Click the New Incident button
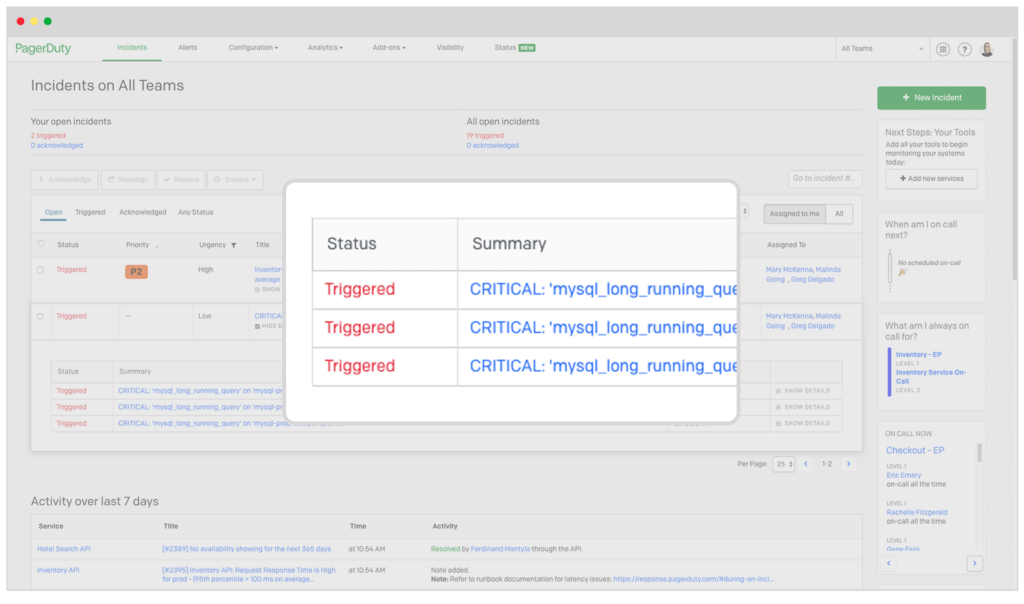 tap(931, 98)
